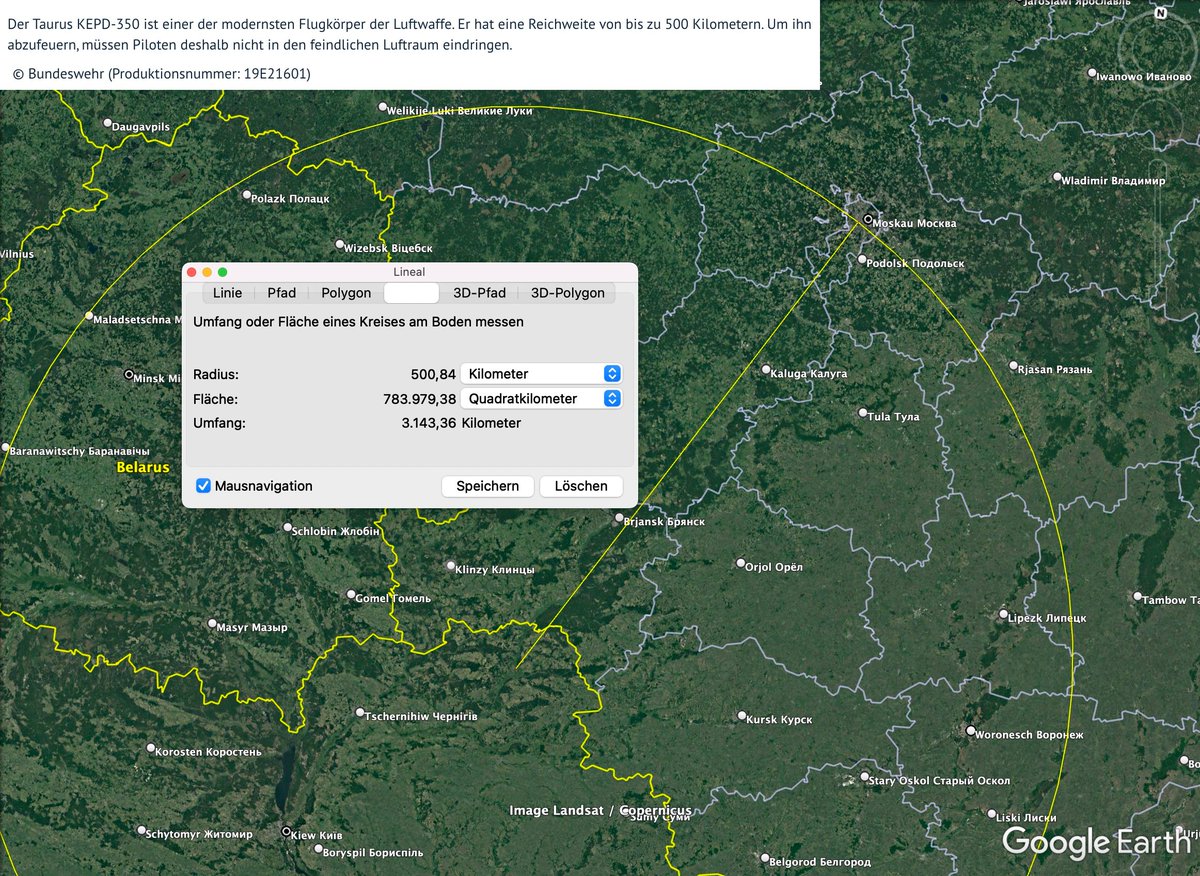Click the Speichern button

point(488,486)
